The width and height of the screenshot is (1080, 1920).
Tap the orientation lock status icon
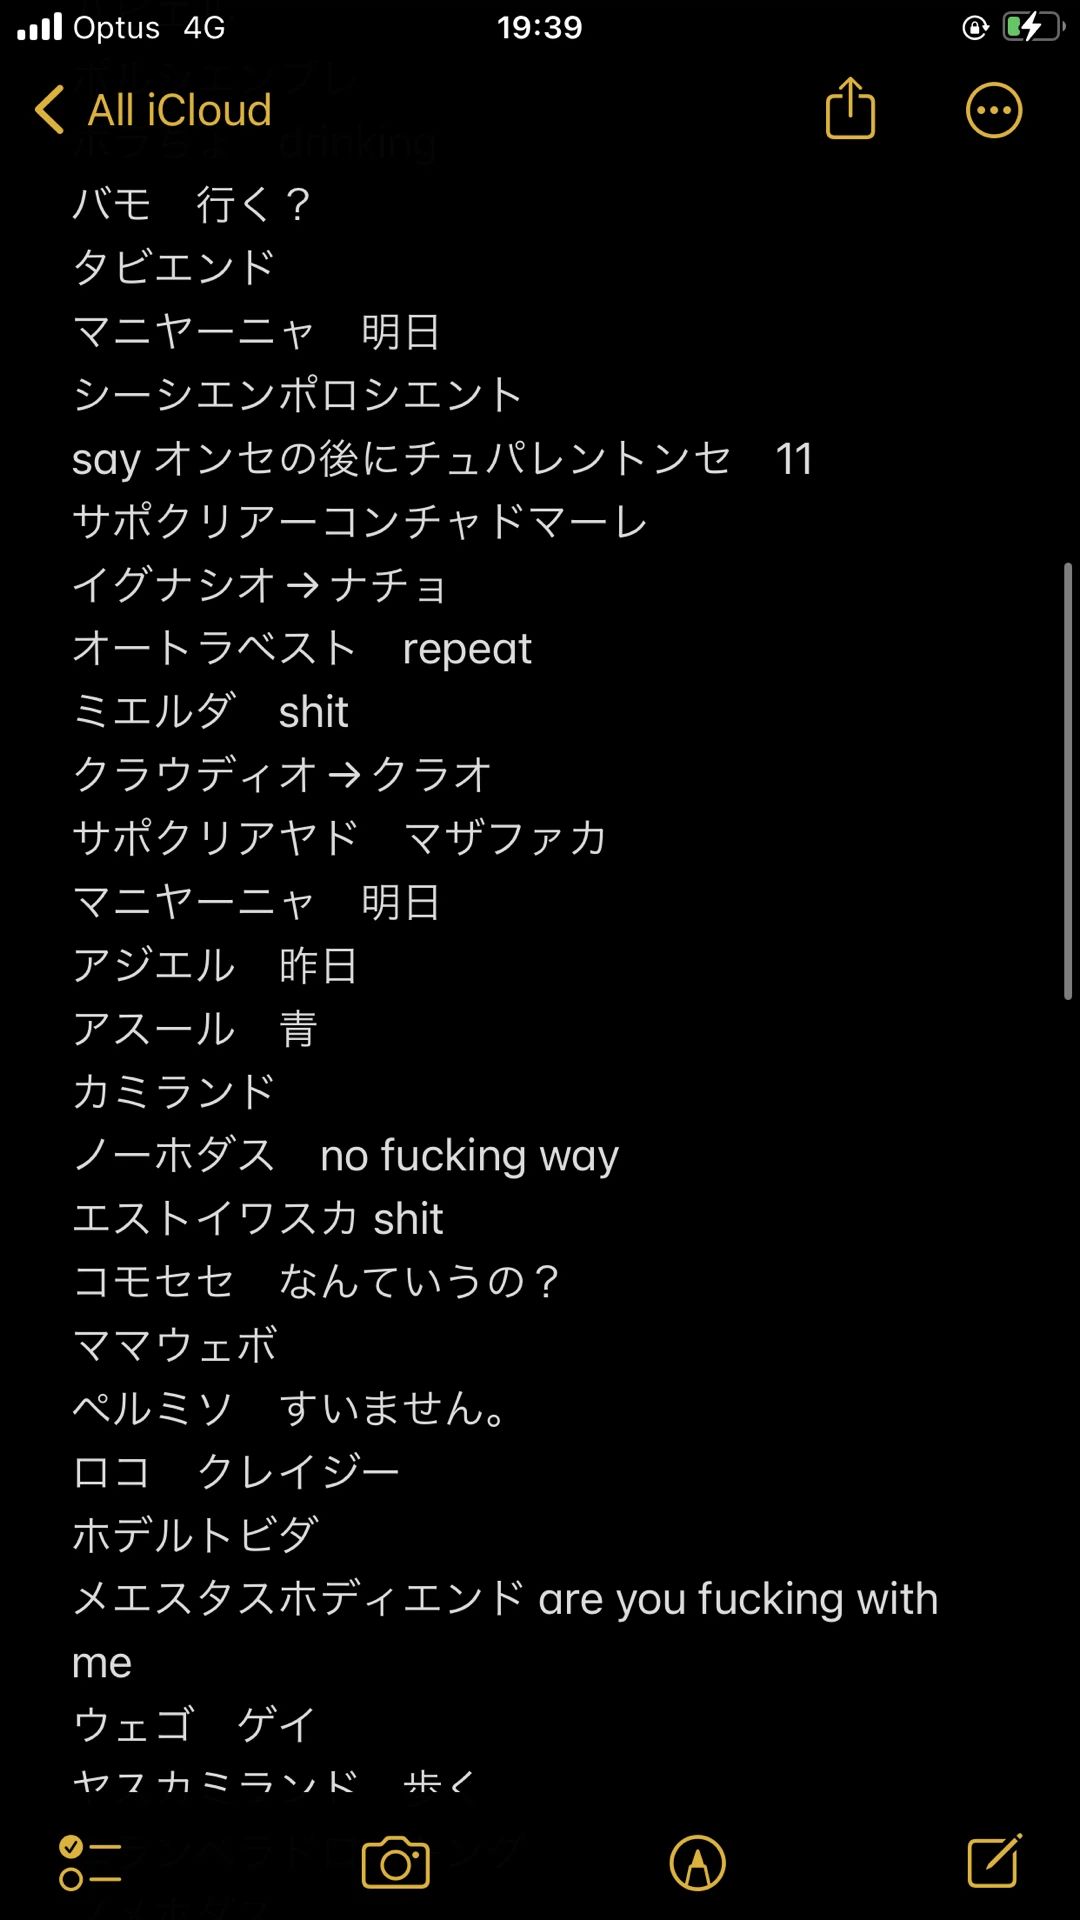pos(975,27)
